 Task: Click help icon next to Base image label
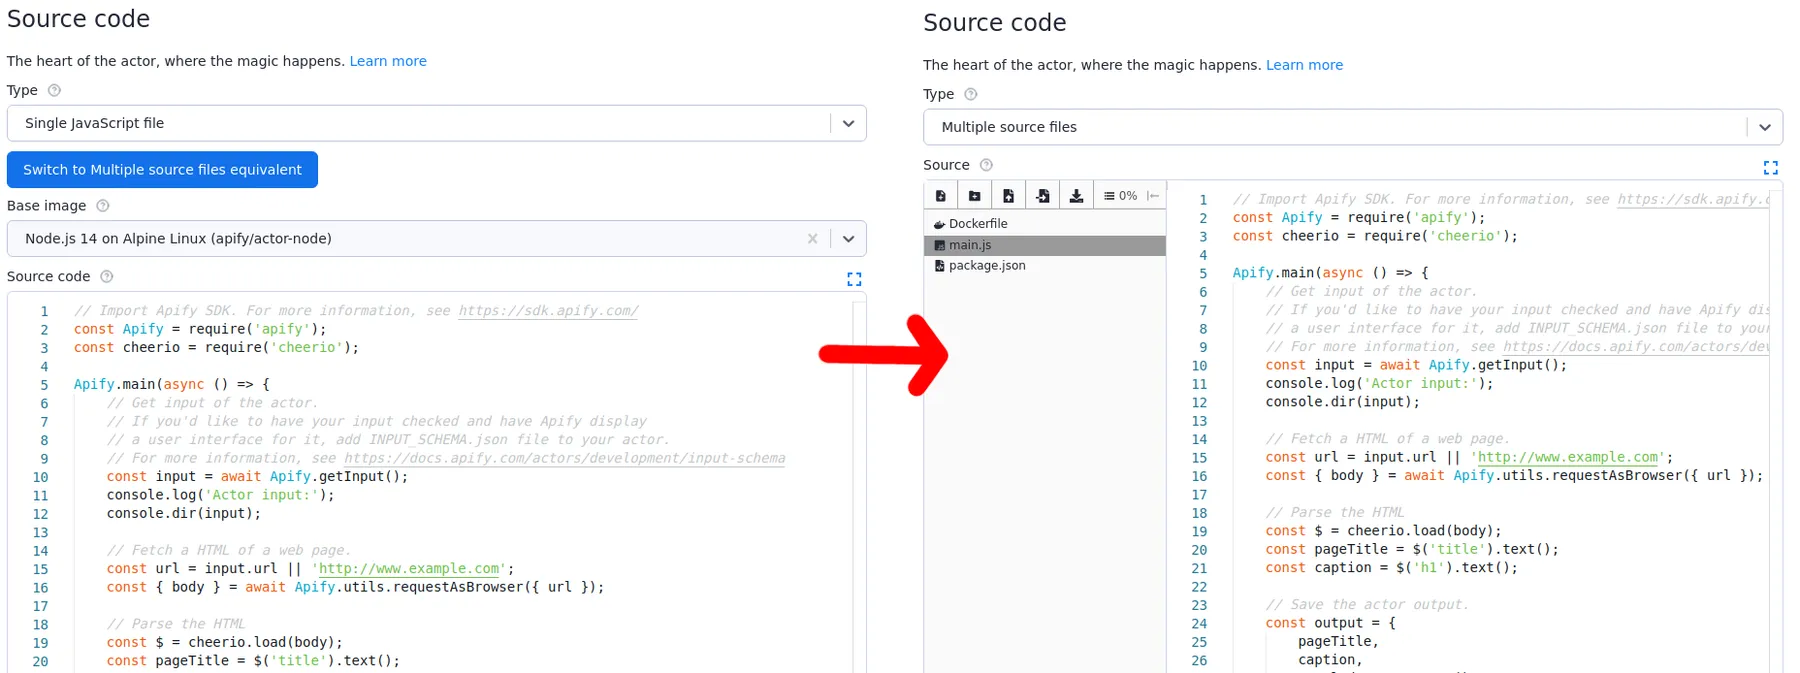coord(102,206)
